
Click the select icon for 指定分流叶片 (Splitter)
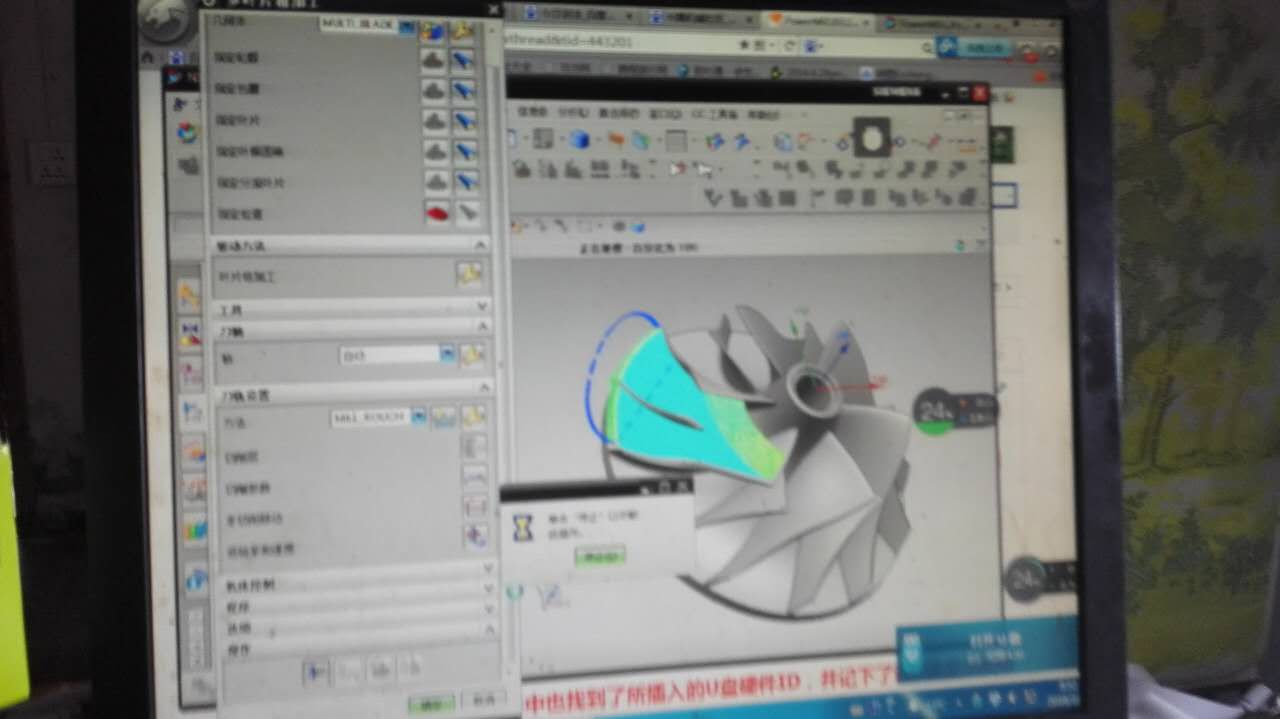tap(436, 183)
